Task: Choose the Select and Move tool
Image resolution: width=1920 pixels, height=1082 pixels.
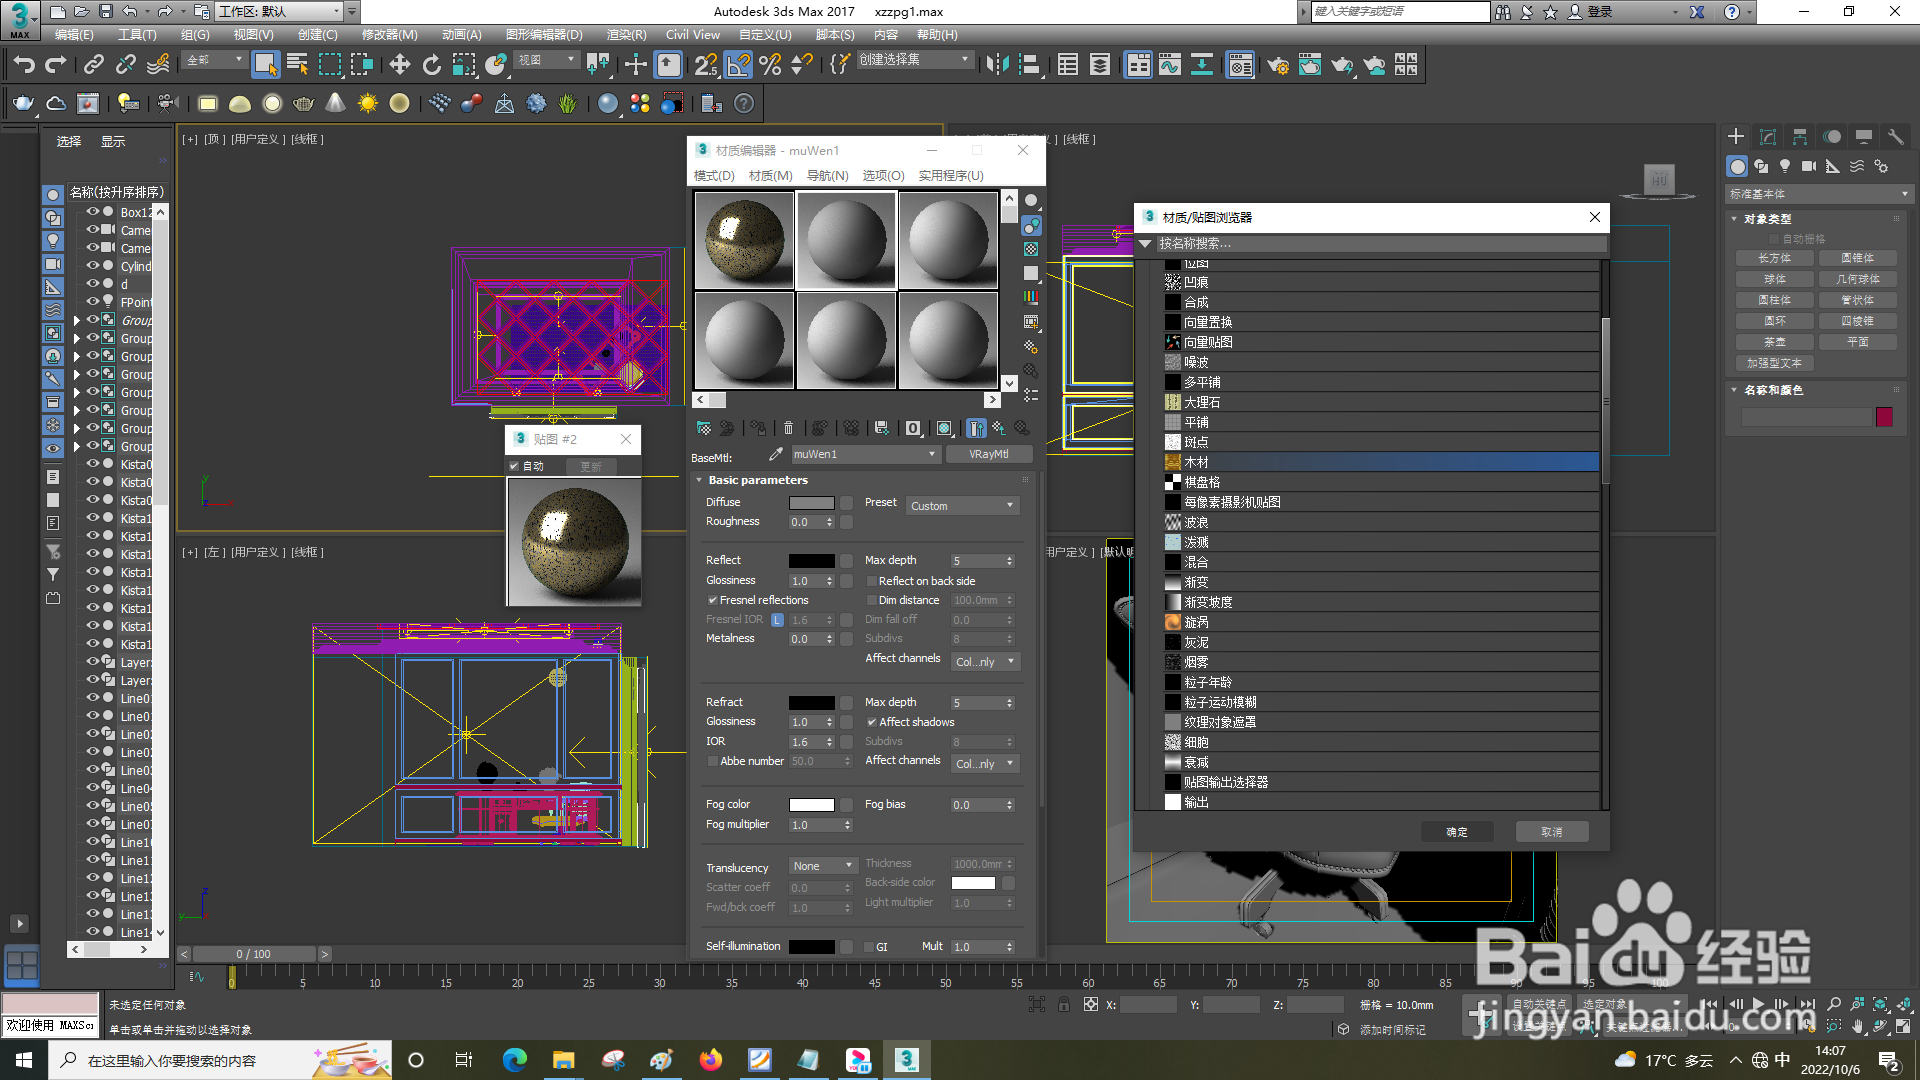Action: 399,65
